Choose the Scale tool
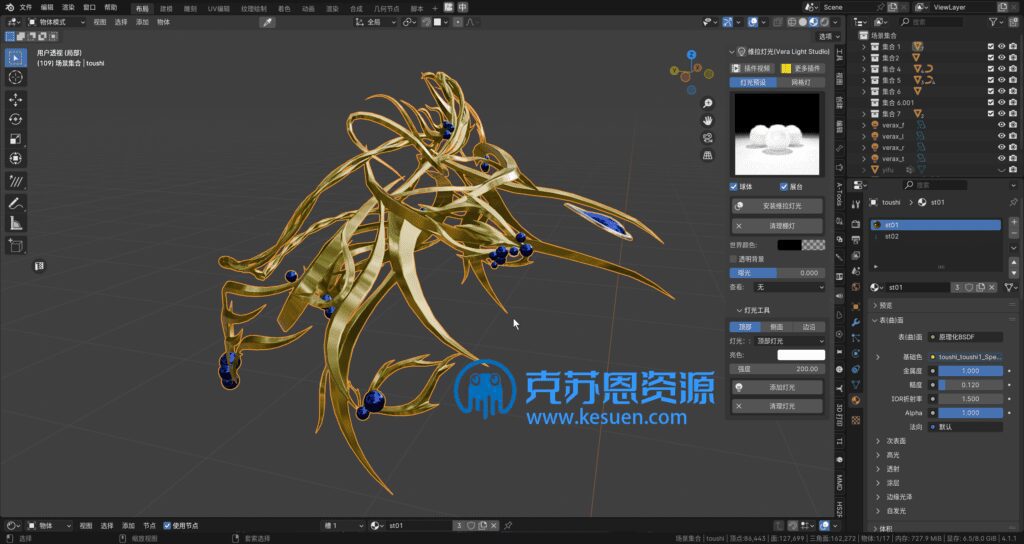Viewport: 1024px width, 544px height. (x=16, y=139)
